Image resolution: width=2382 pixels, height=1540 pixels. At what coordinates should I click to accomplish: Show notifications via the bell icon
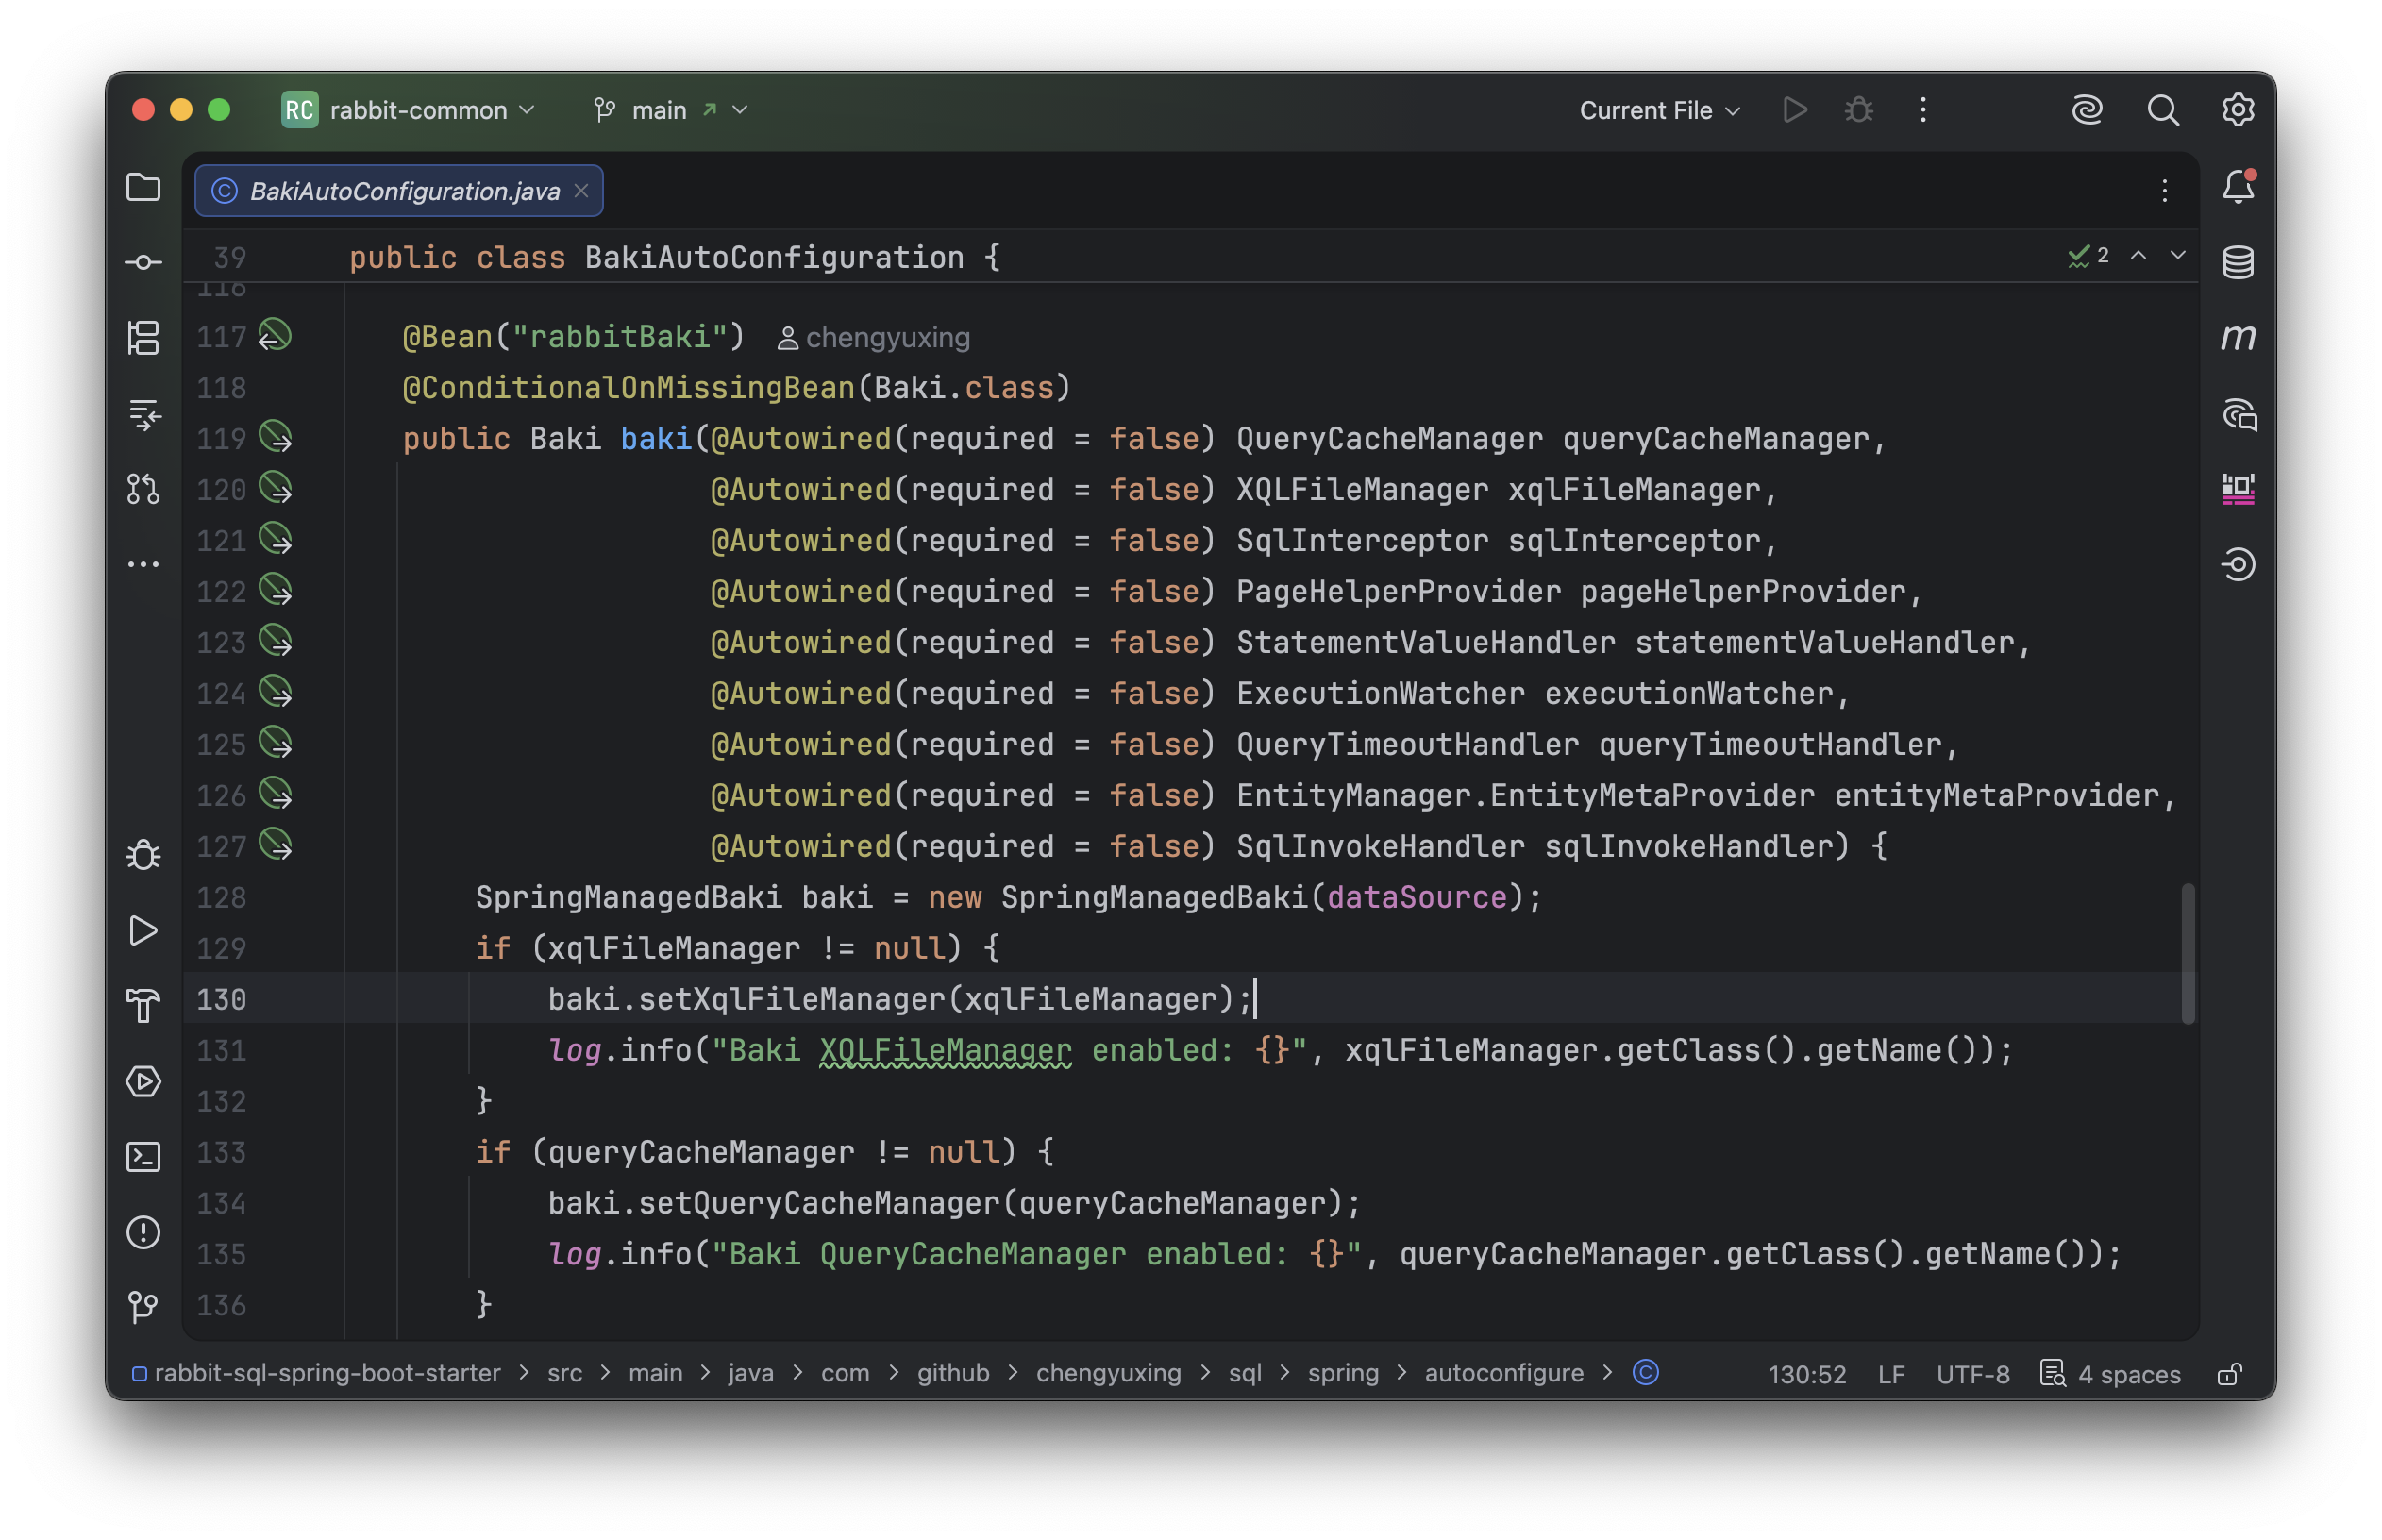tap(2239, 186)
